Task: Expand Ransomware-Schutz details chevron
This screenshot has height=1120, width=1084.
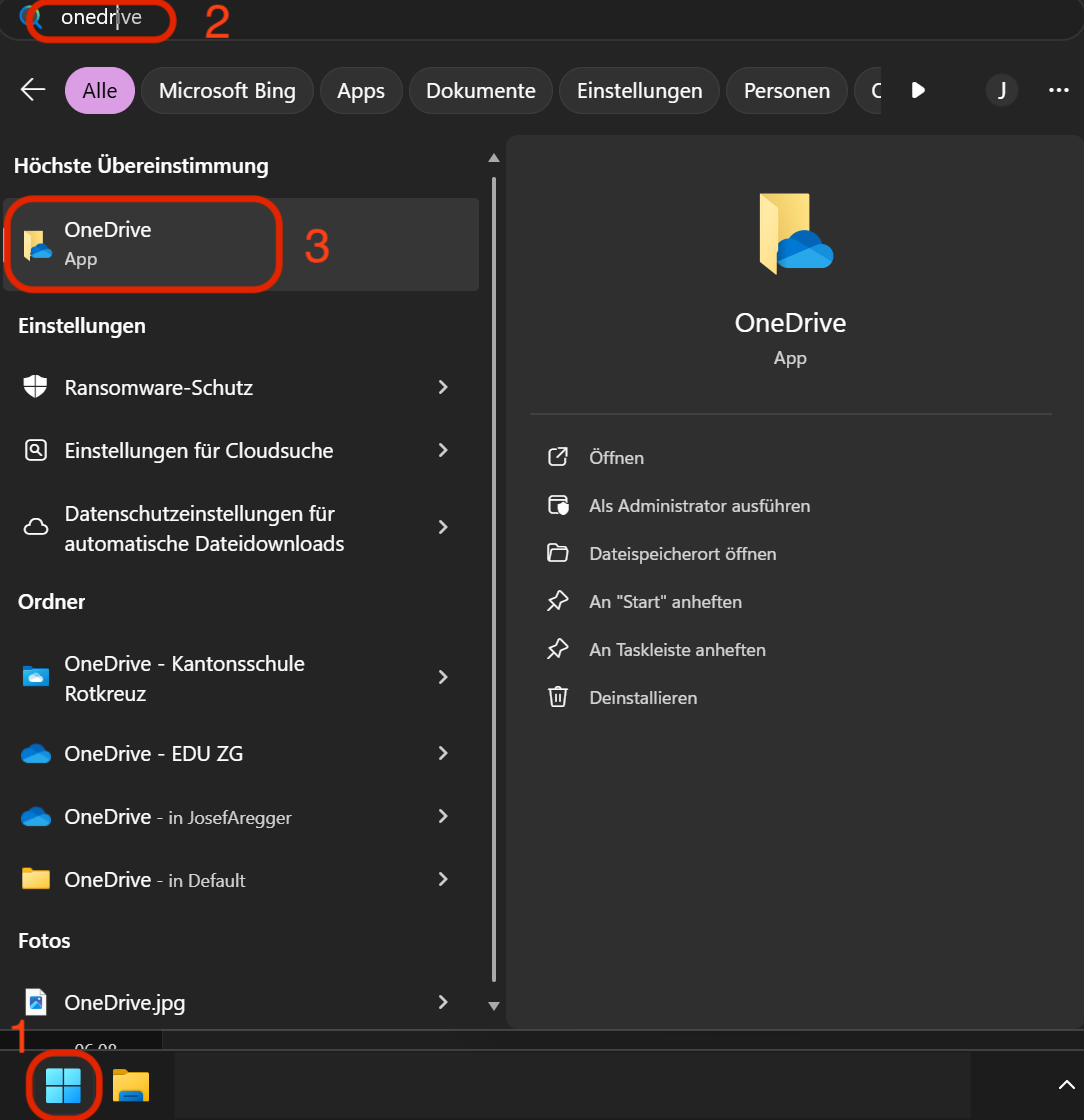Action: [443, 387]
